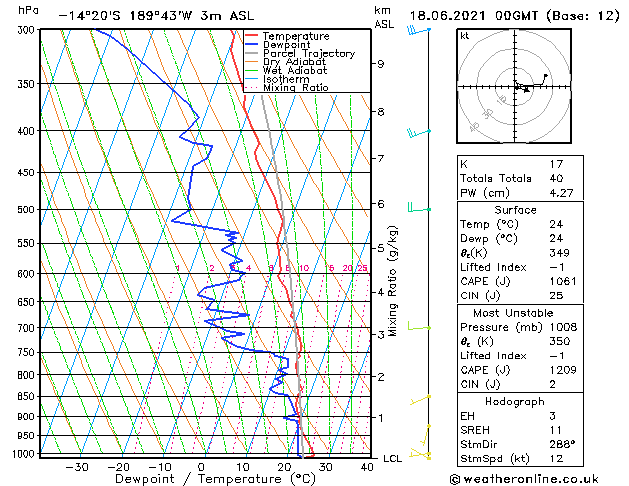The image size is (629, 486).
Task: Click the LCL marker label
Action: [392, 458]
